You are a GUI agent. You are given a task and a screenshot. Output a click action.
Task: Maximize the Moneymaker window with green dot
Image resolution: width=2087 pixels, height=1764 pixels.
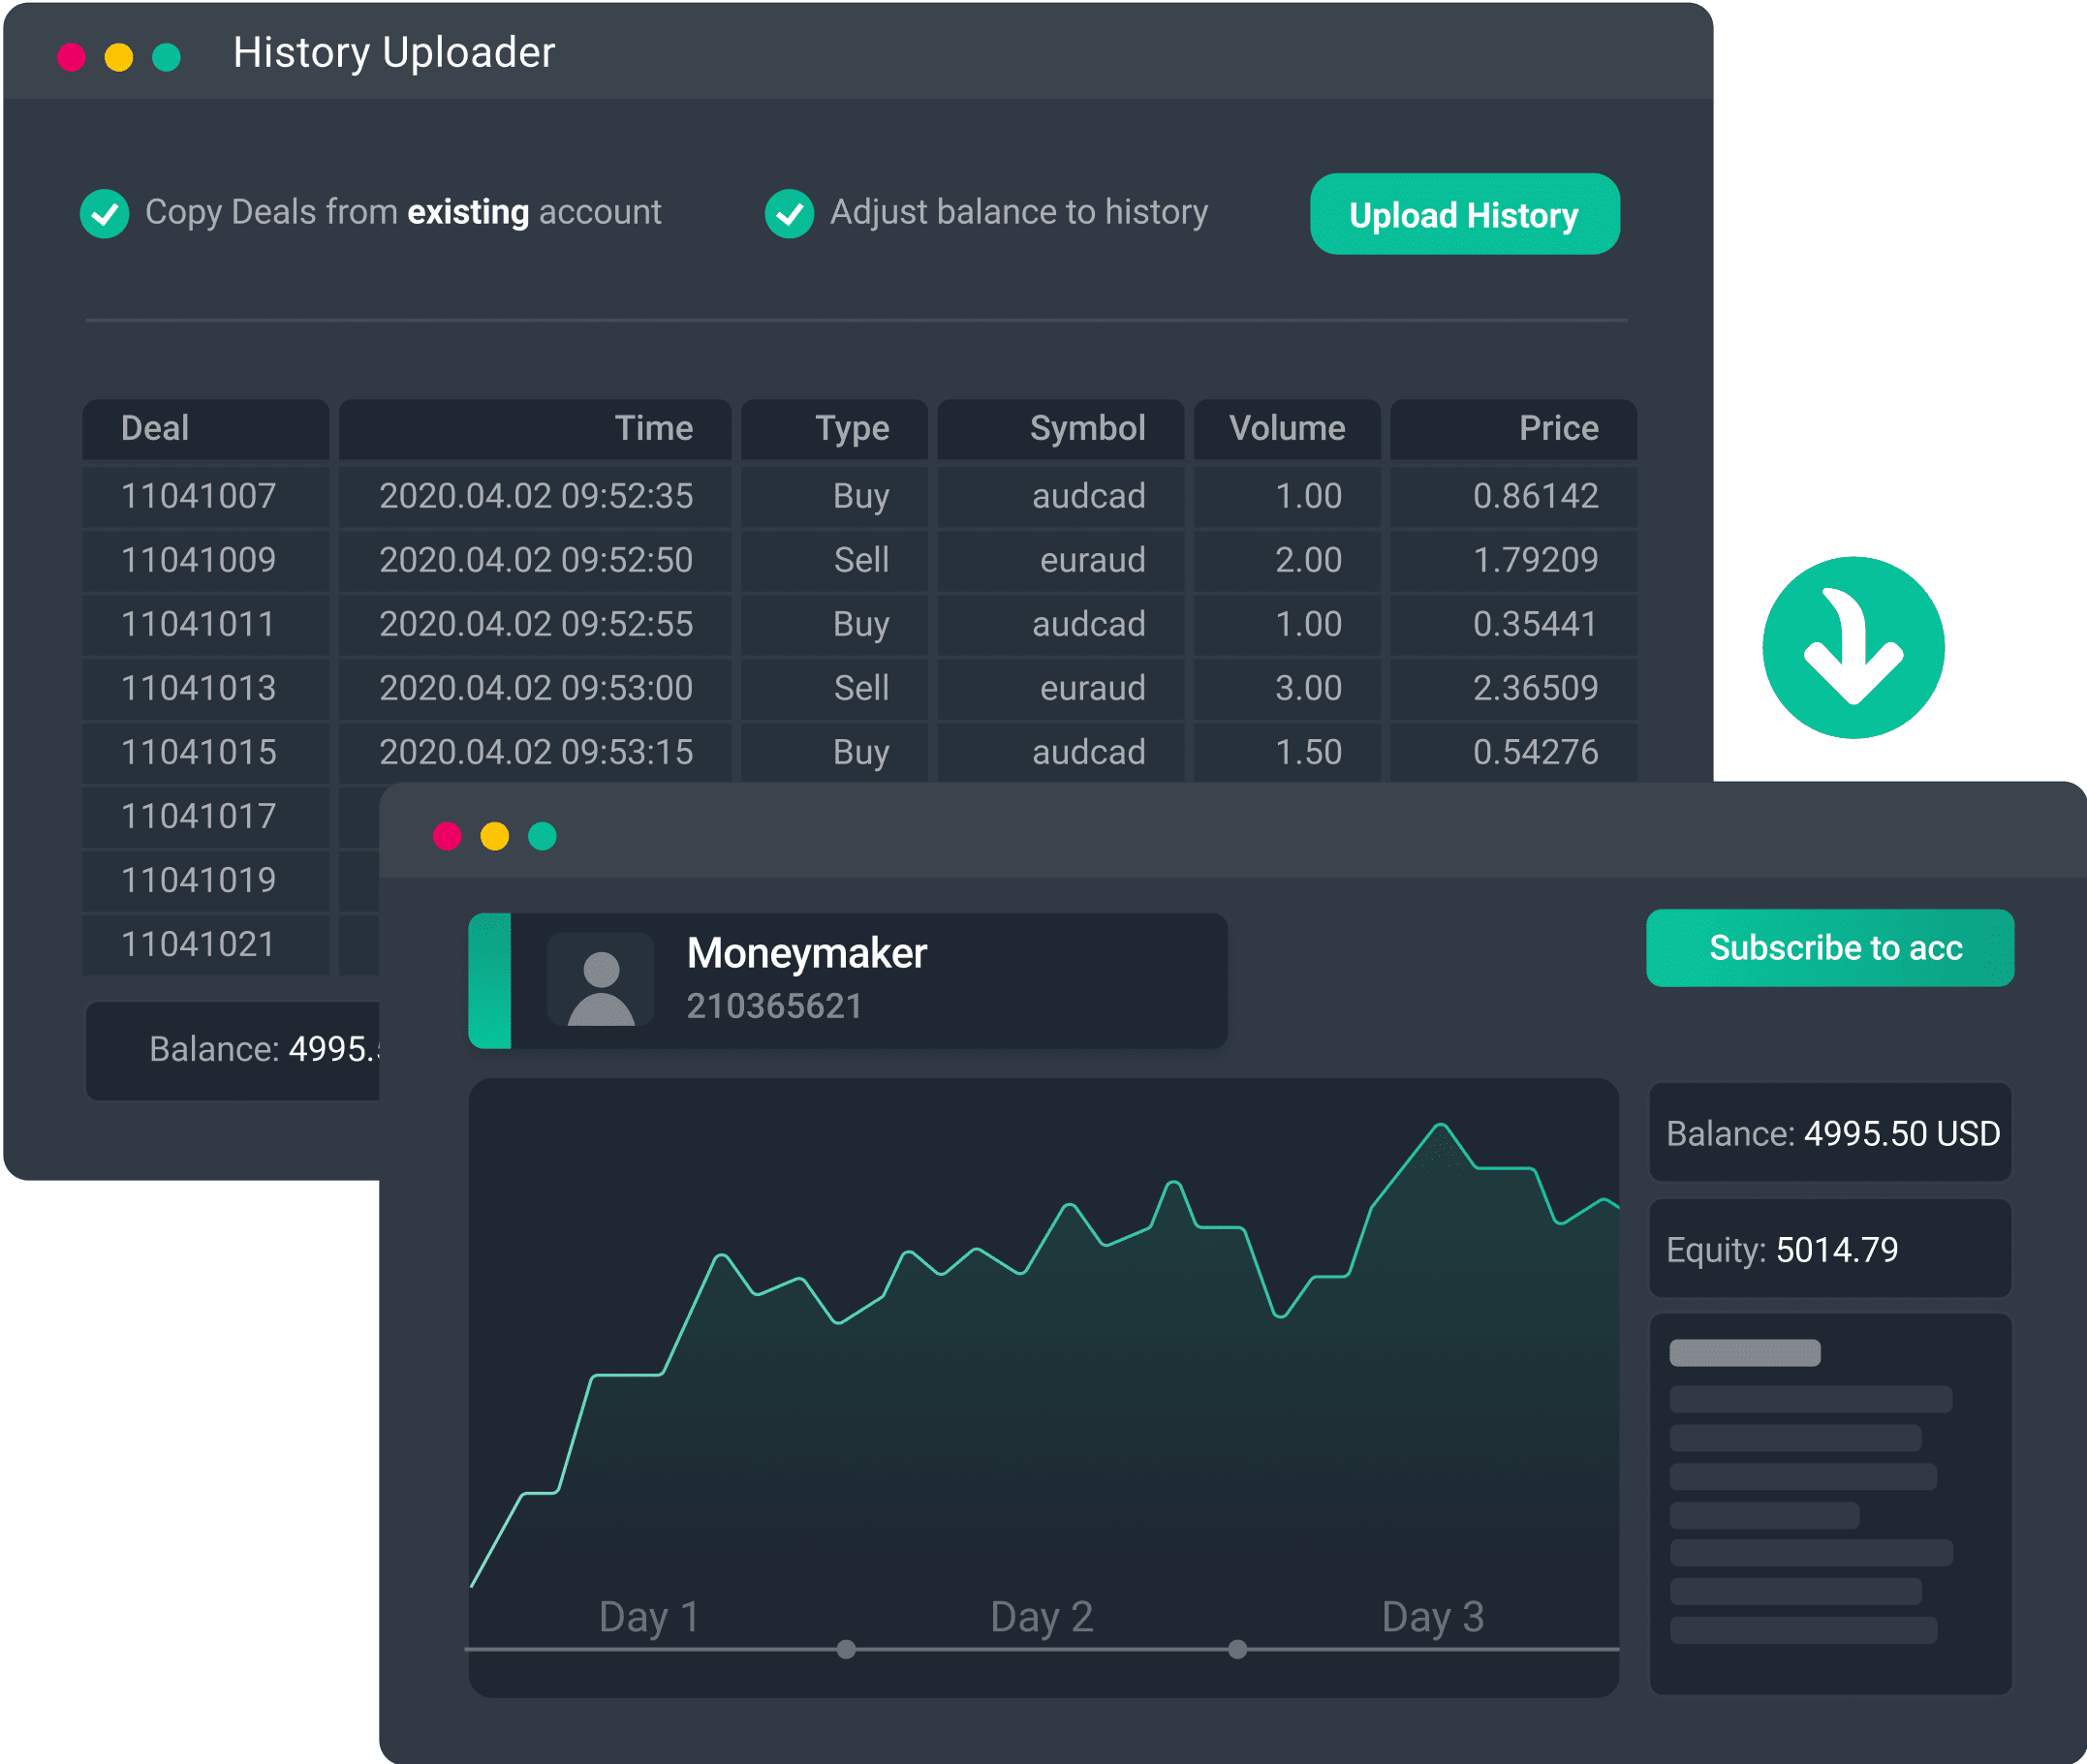coord(542,835)
